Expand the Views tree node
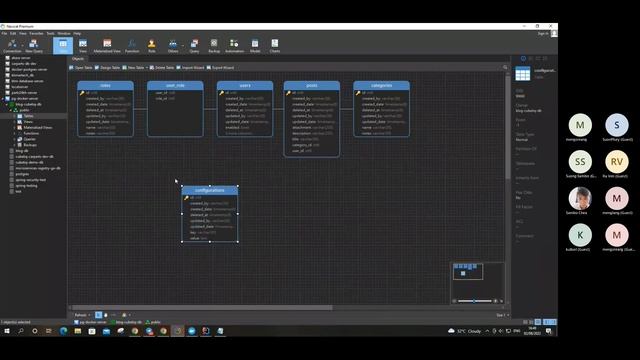Image resolution: width=640 pixels, height=360 pixels. tap(15, 122)
